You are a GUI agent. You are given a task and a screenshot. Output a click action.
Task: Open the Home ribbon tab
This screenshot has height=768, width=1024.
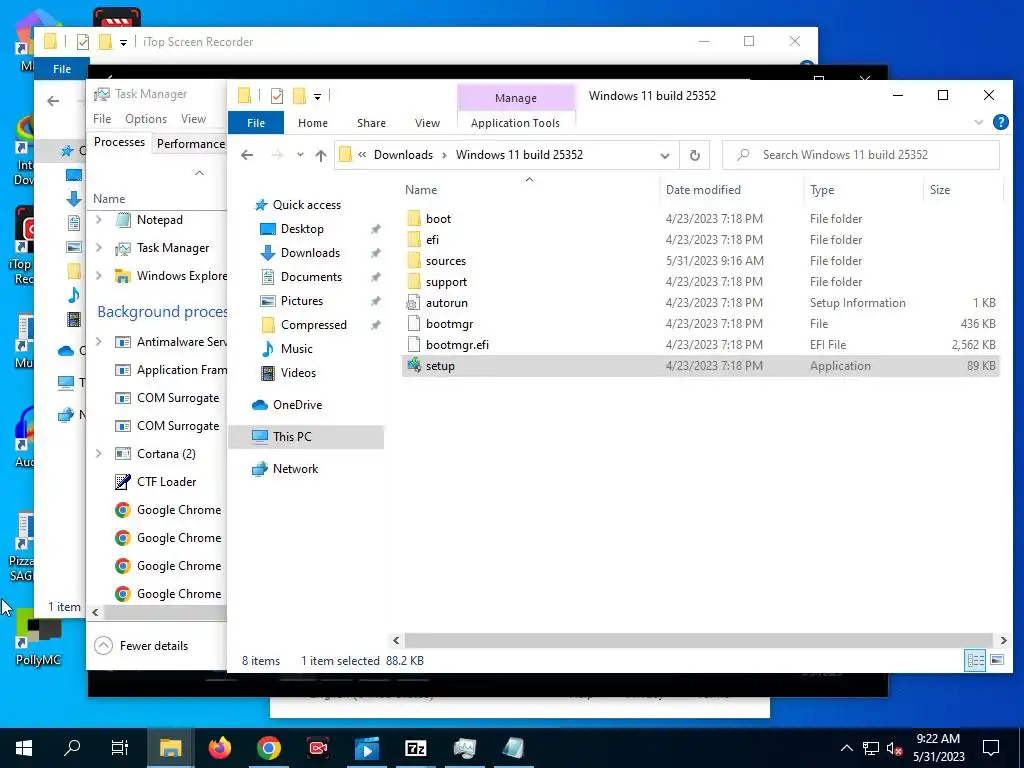point(313,123)
